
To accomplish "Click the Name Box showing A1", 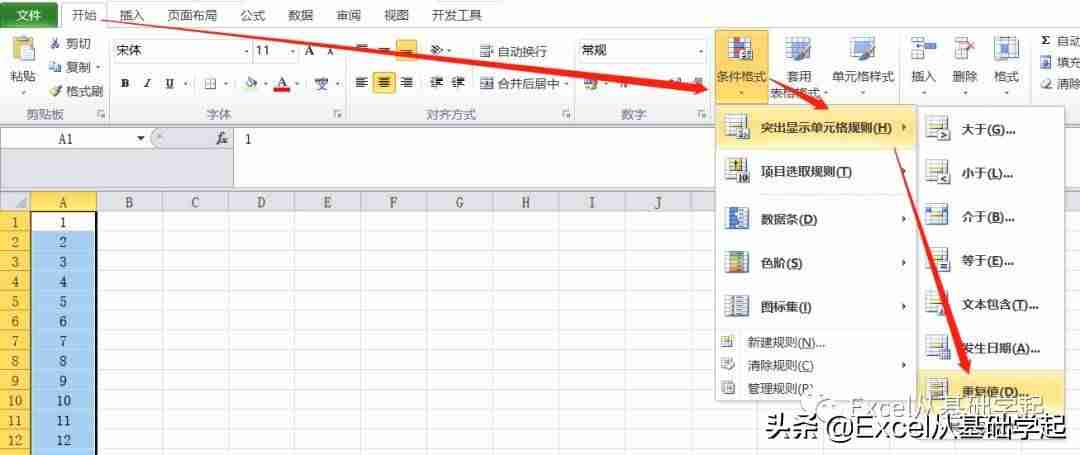I will [68, 138].
